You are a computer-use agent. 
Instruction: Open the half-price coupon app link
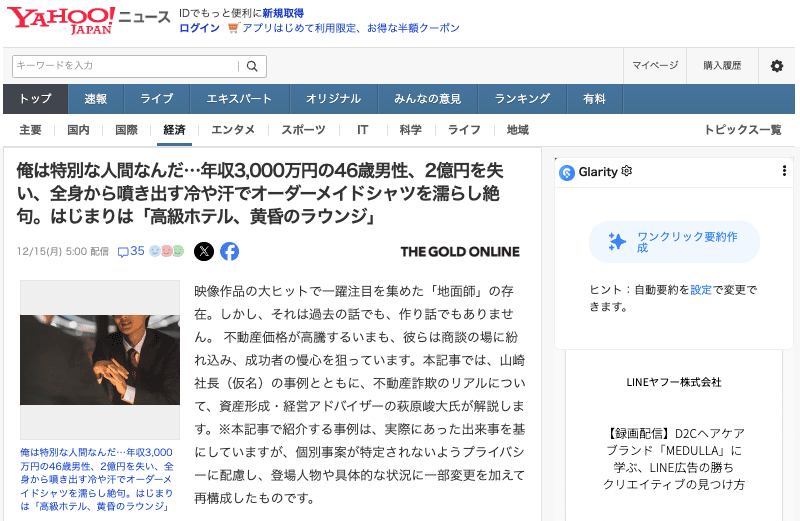coord(351,28)
